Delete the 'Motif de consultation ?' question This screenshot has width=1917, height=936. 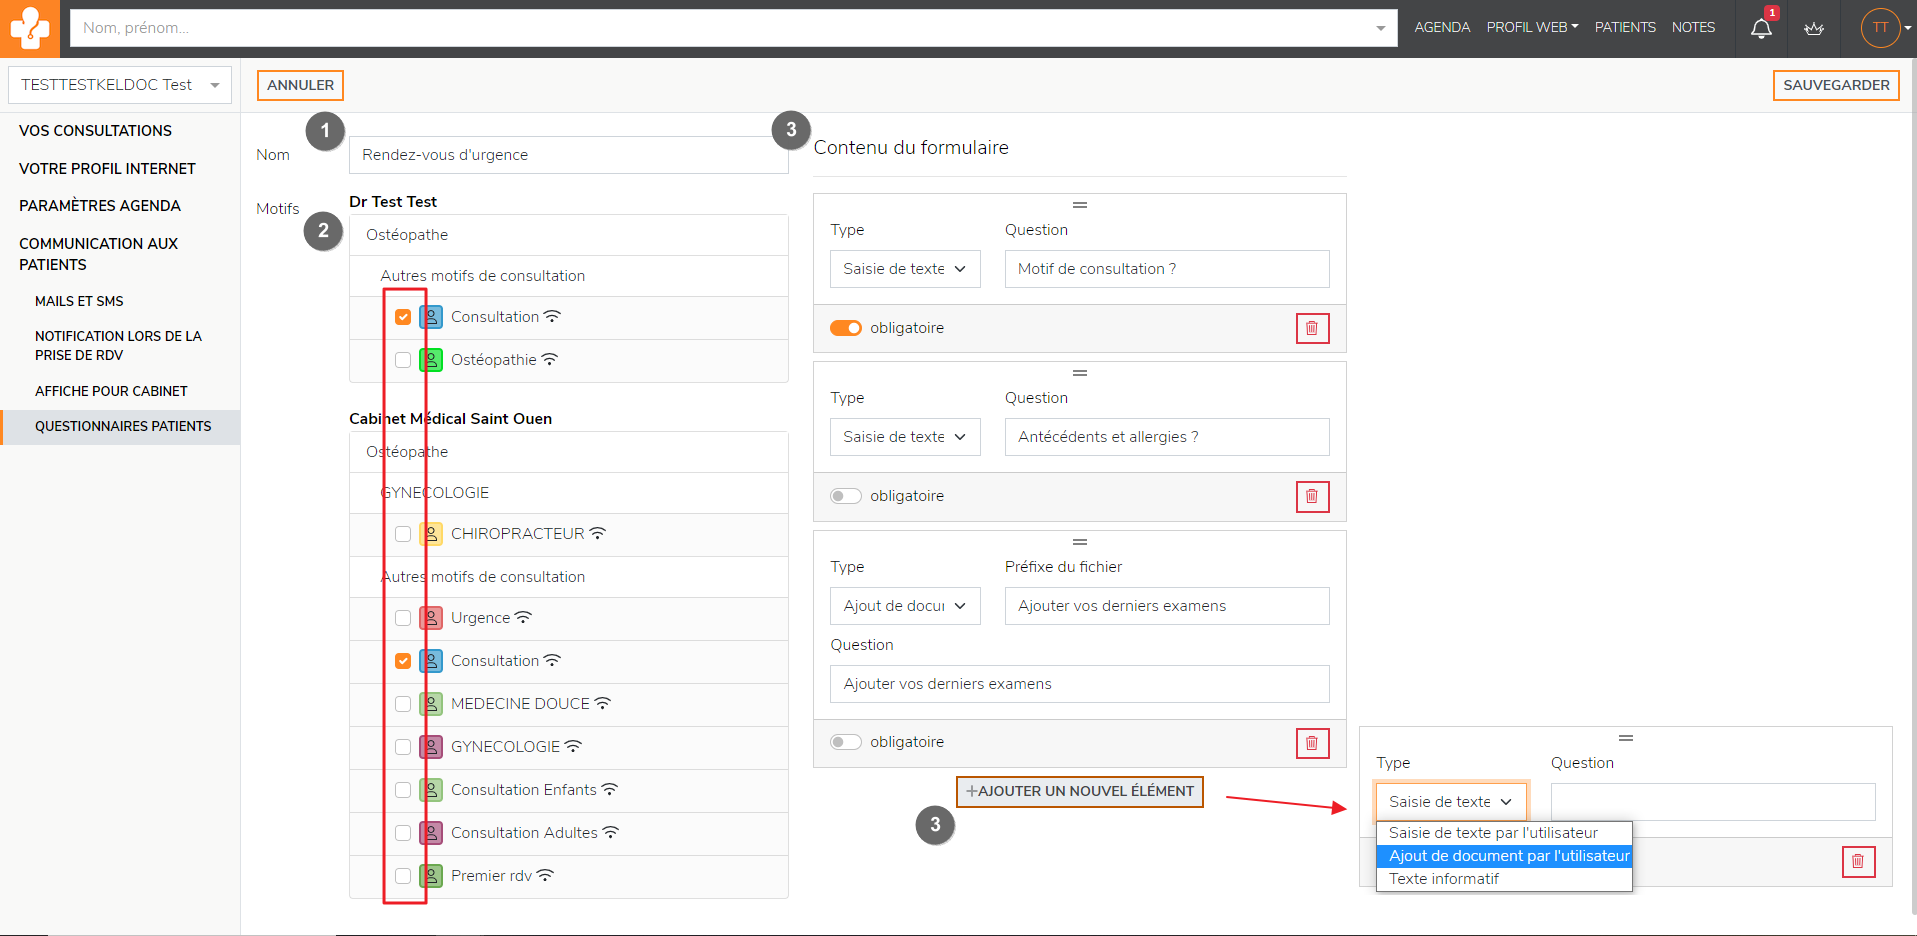coord(1312,328)
